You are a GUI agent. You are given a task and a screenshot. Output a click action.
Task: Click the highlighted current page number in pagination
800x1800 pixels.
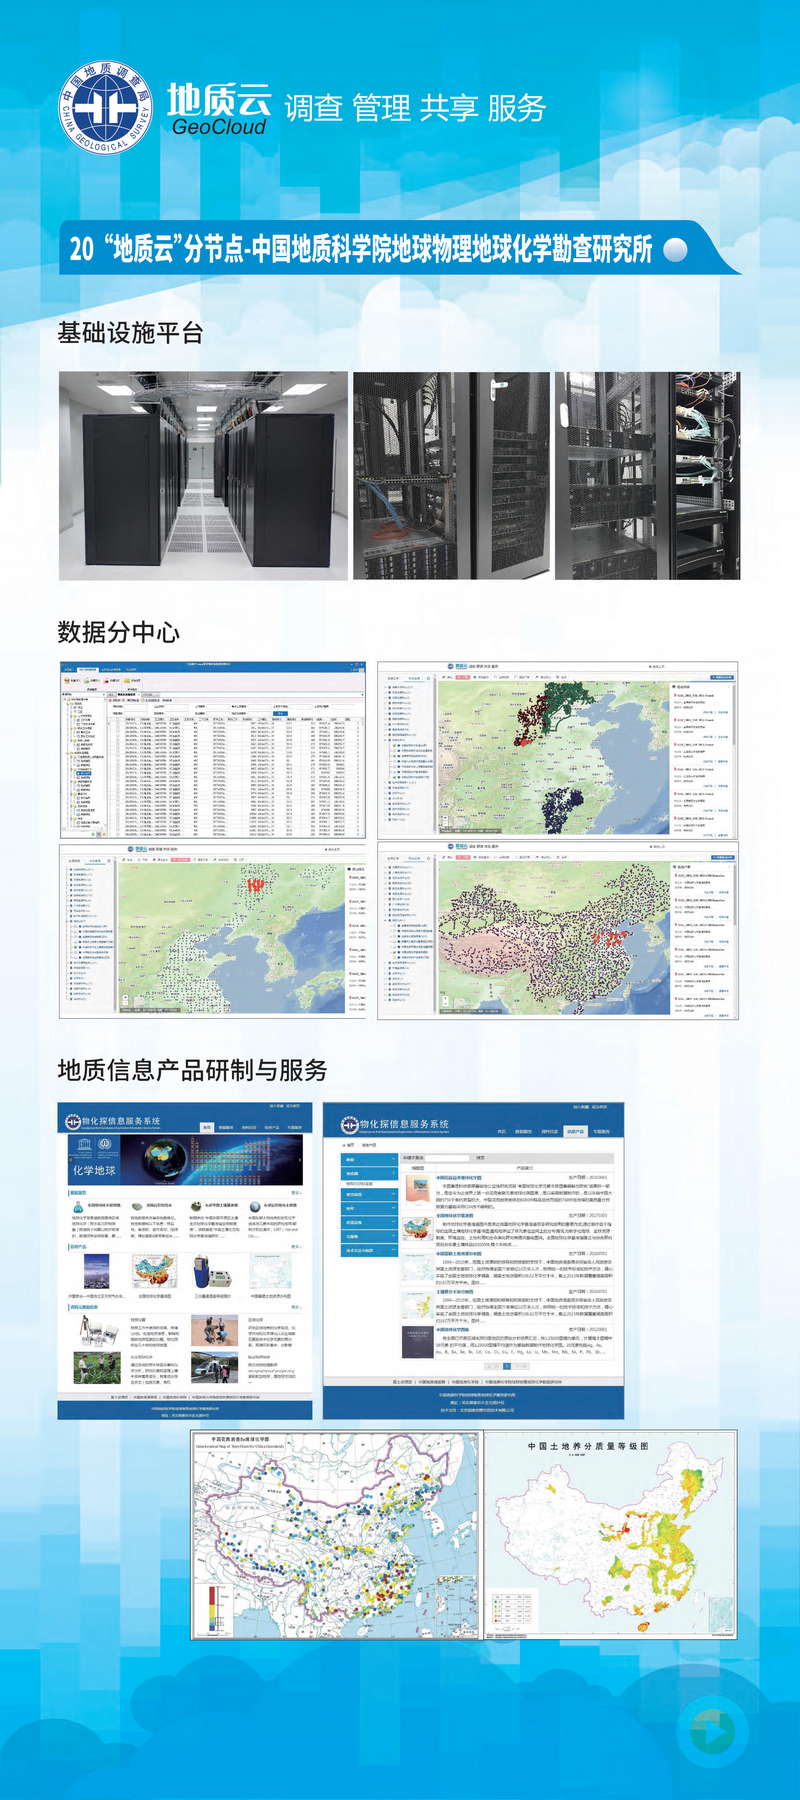[507, 1366]
